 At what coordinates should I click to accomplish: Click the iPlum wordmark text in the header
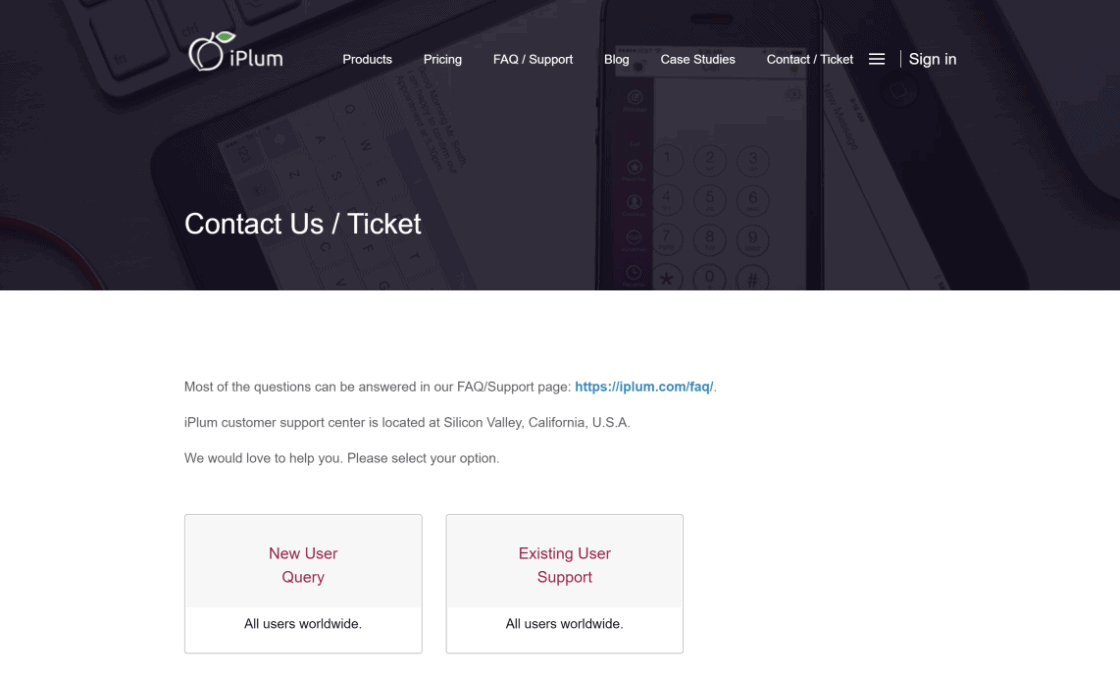pos(256,57)
